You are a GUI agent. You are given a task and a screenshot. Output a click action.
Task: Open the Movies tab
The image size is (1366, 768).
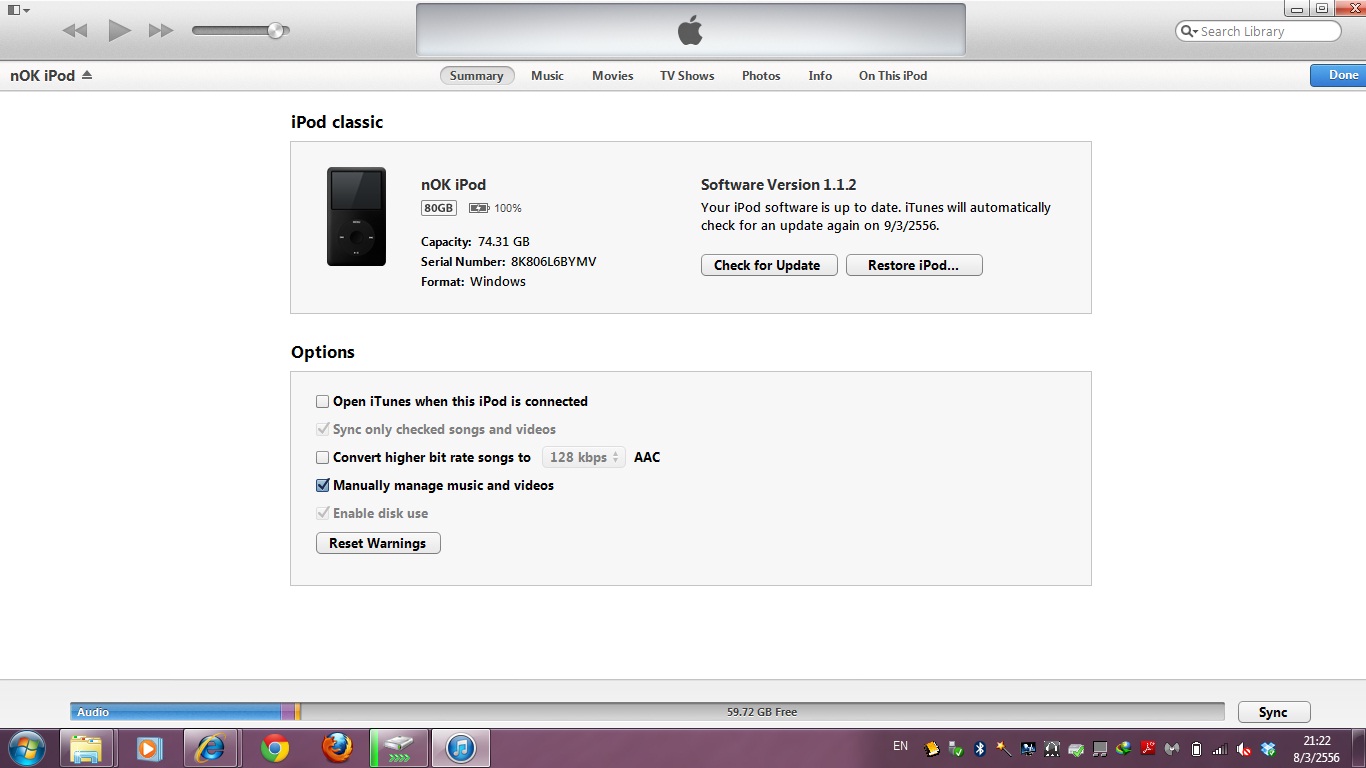(x=613, y=76)
